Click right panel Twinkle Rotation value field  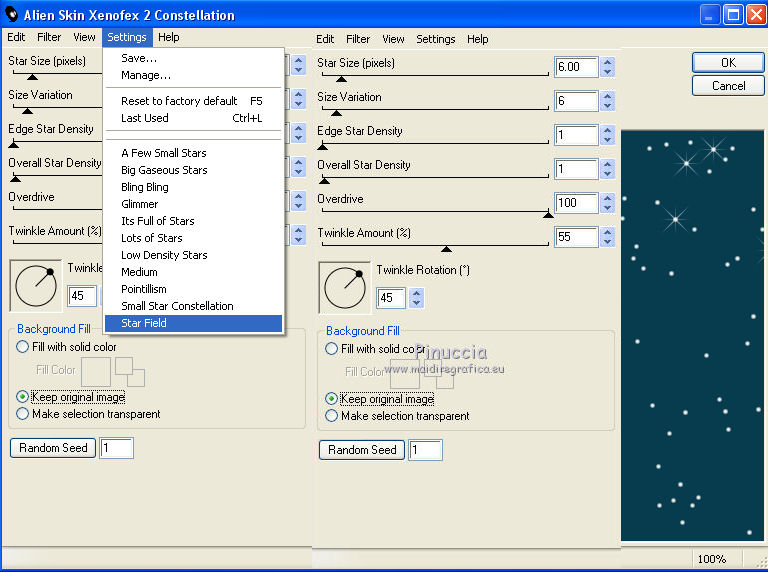tap(391, 298)
